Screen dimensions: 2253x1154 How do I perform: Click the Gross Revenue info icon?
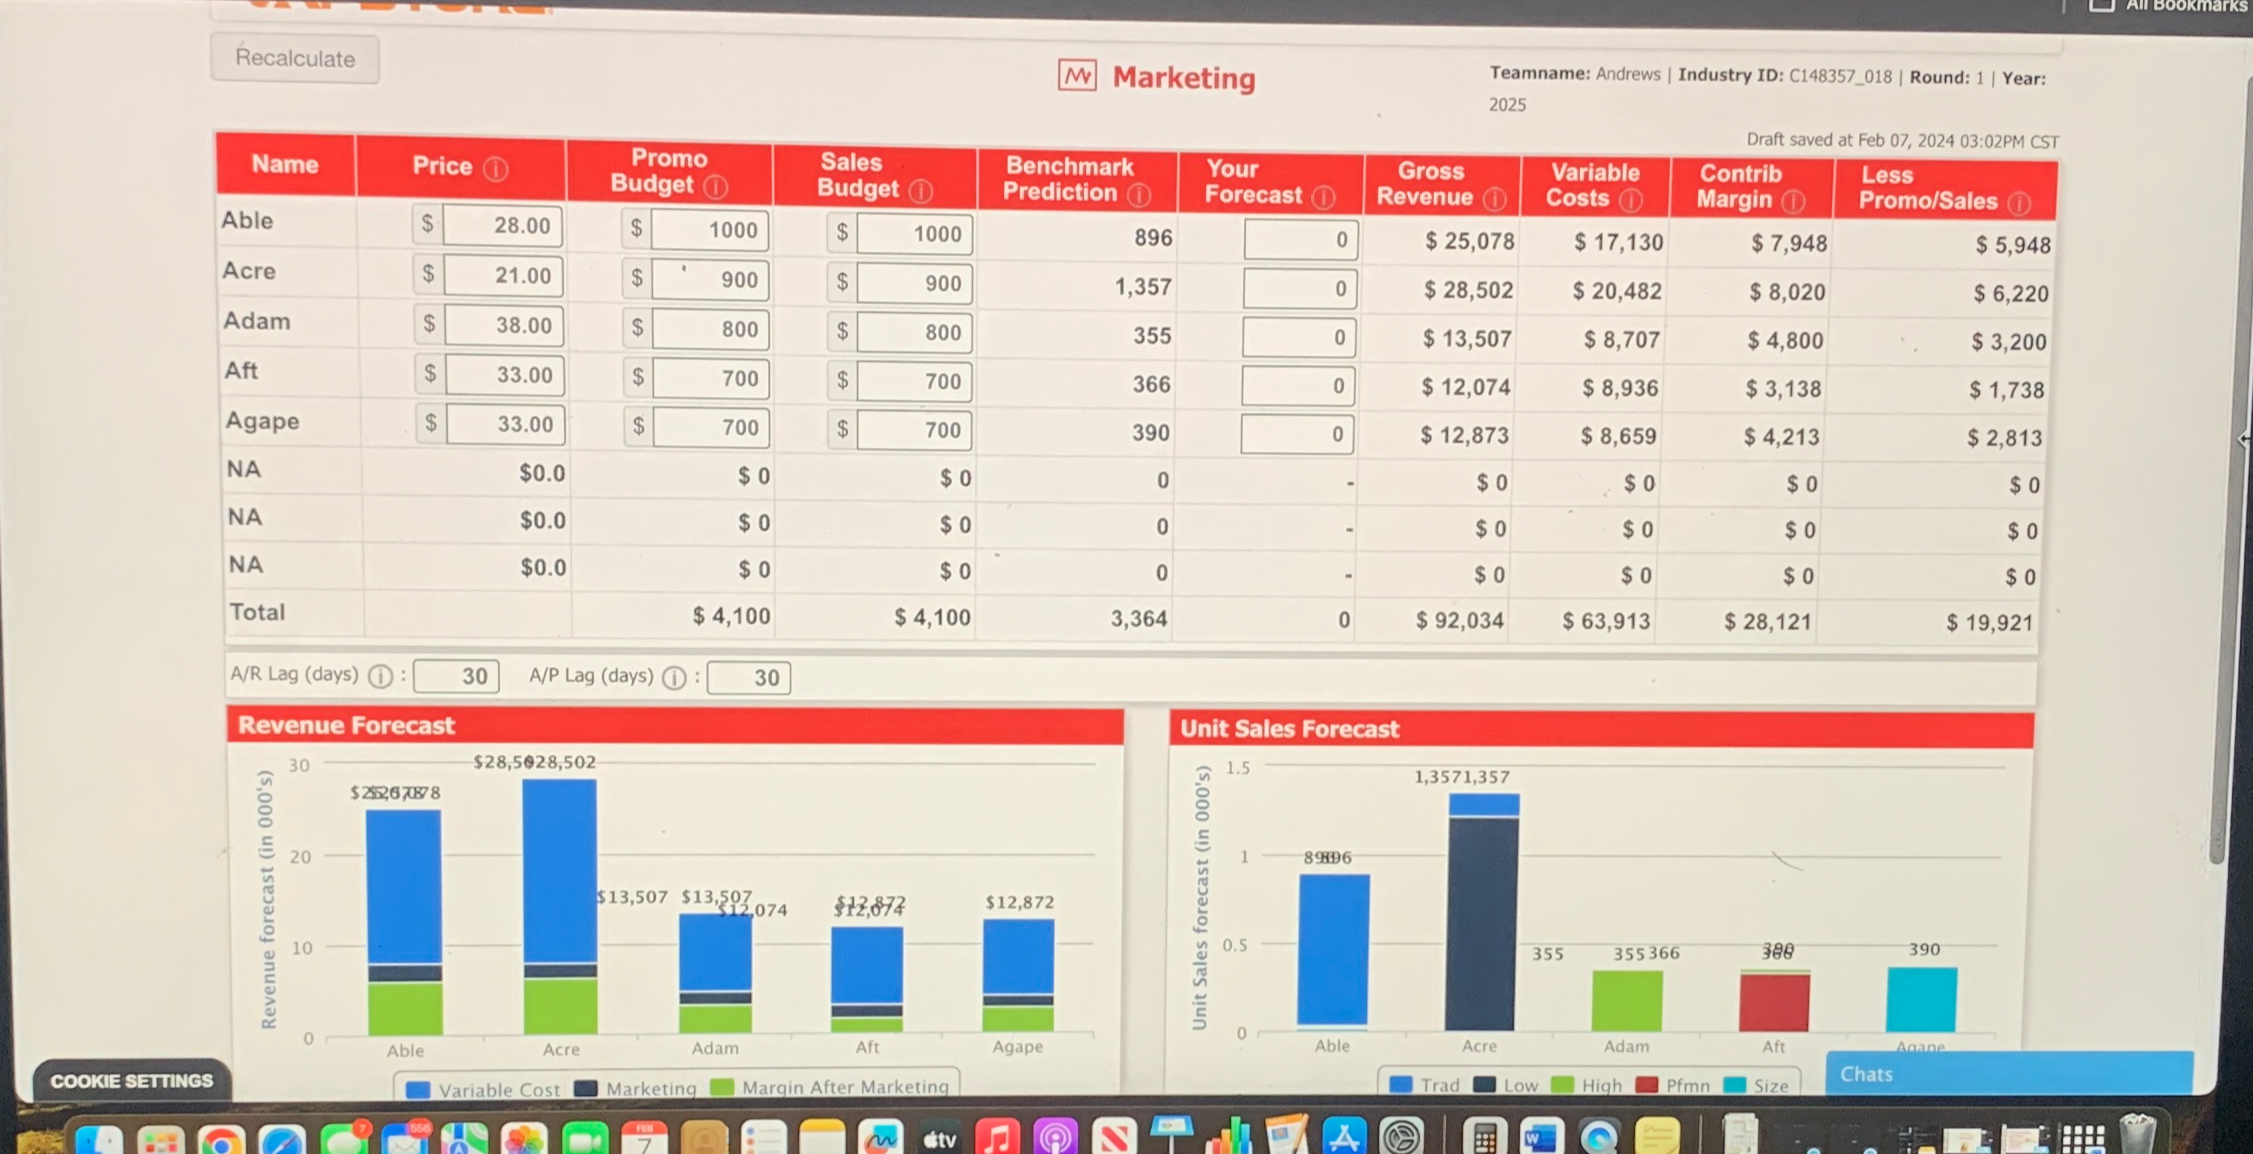(1495, 199)
